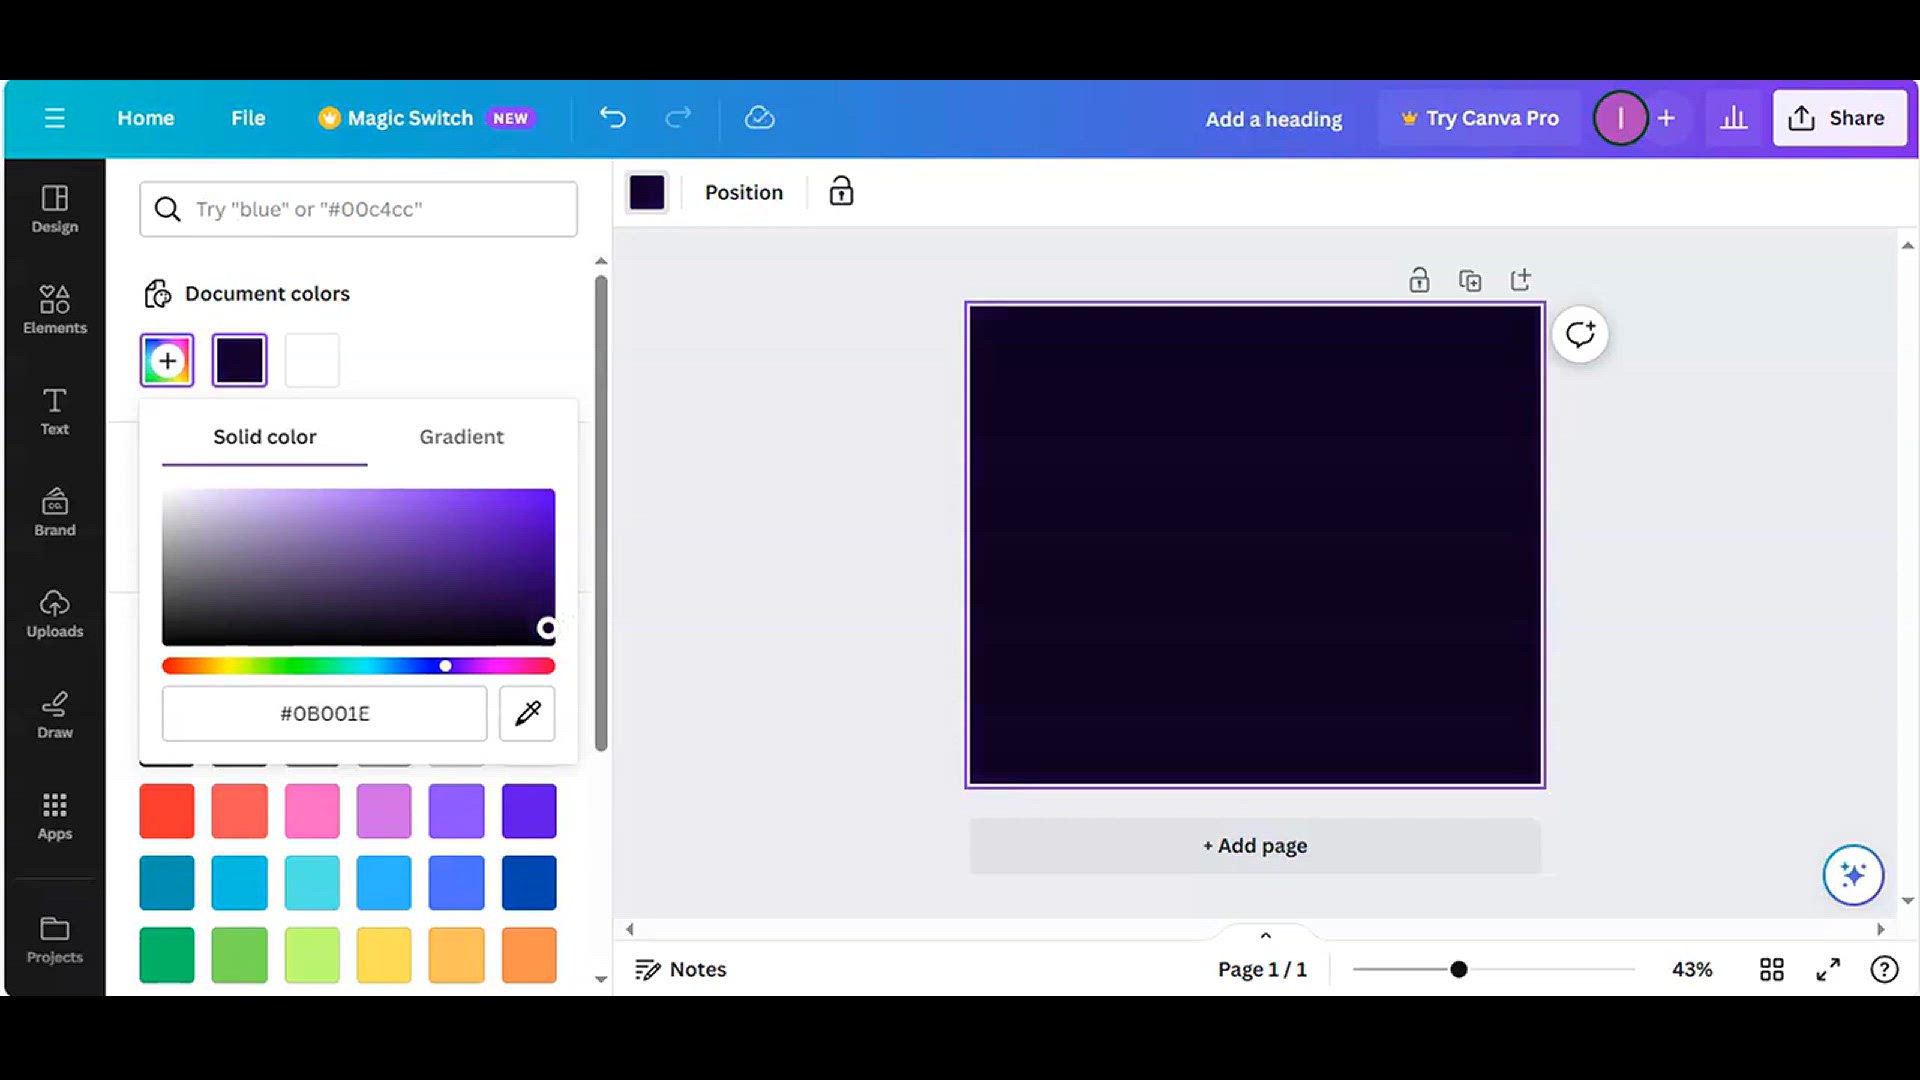Open the Notes panel
Screen dimensions: 1920x1080
681,969
